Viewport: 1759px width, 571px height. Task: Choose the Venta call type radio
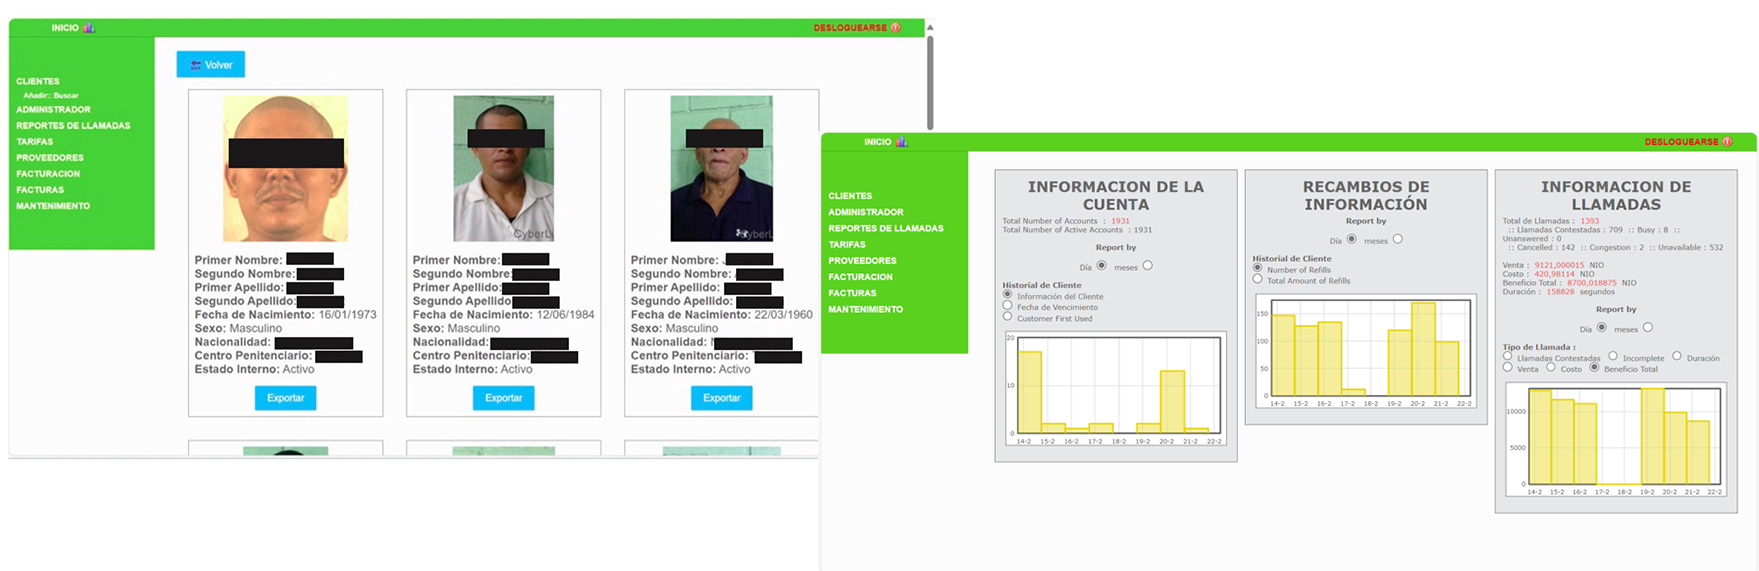tap(1508, 368)
